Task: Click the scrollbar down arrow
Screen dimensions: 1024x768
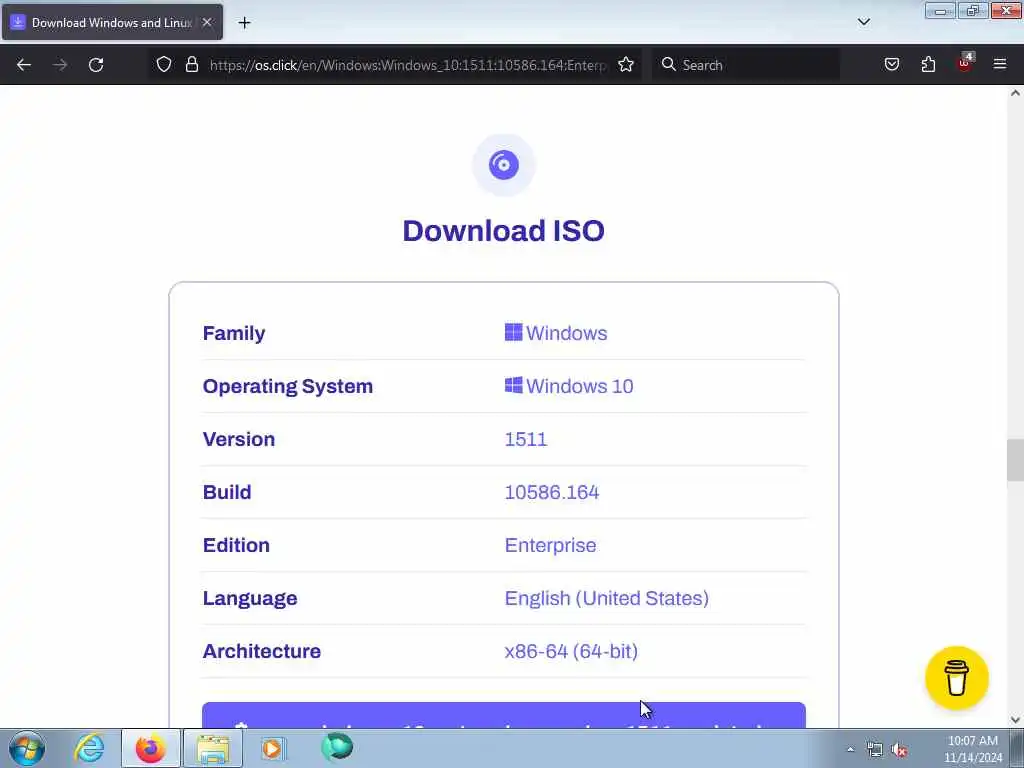Action: point(1015,720)
